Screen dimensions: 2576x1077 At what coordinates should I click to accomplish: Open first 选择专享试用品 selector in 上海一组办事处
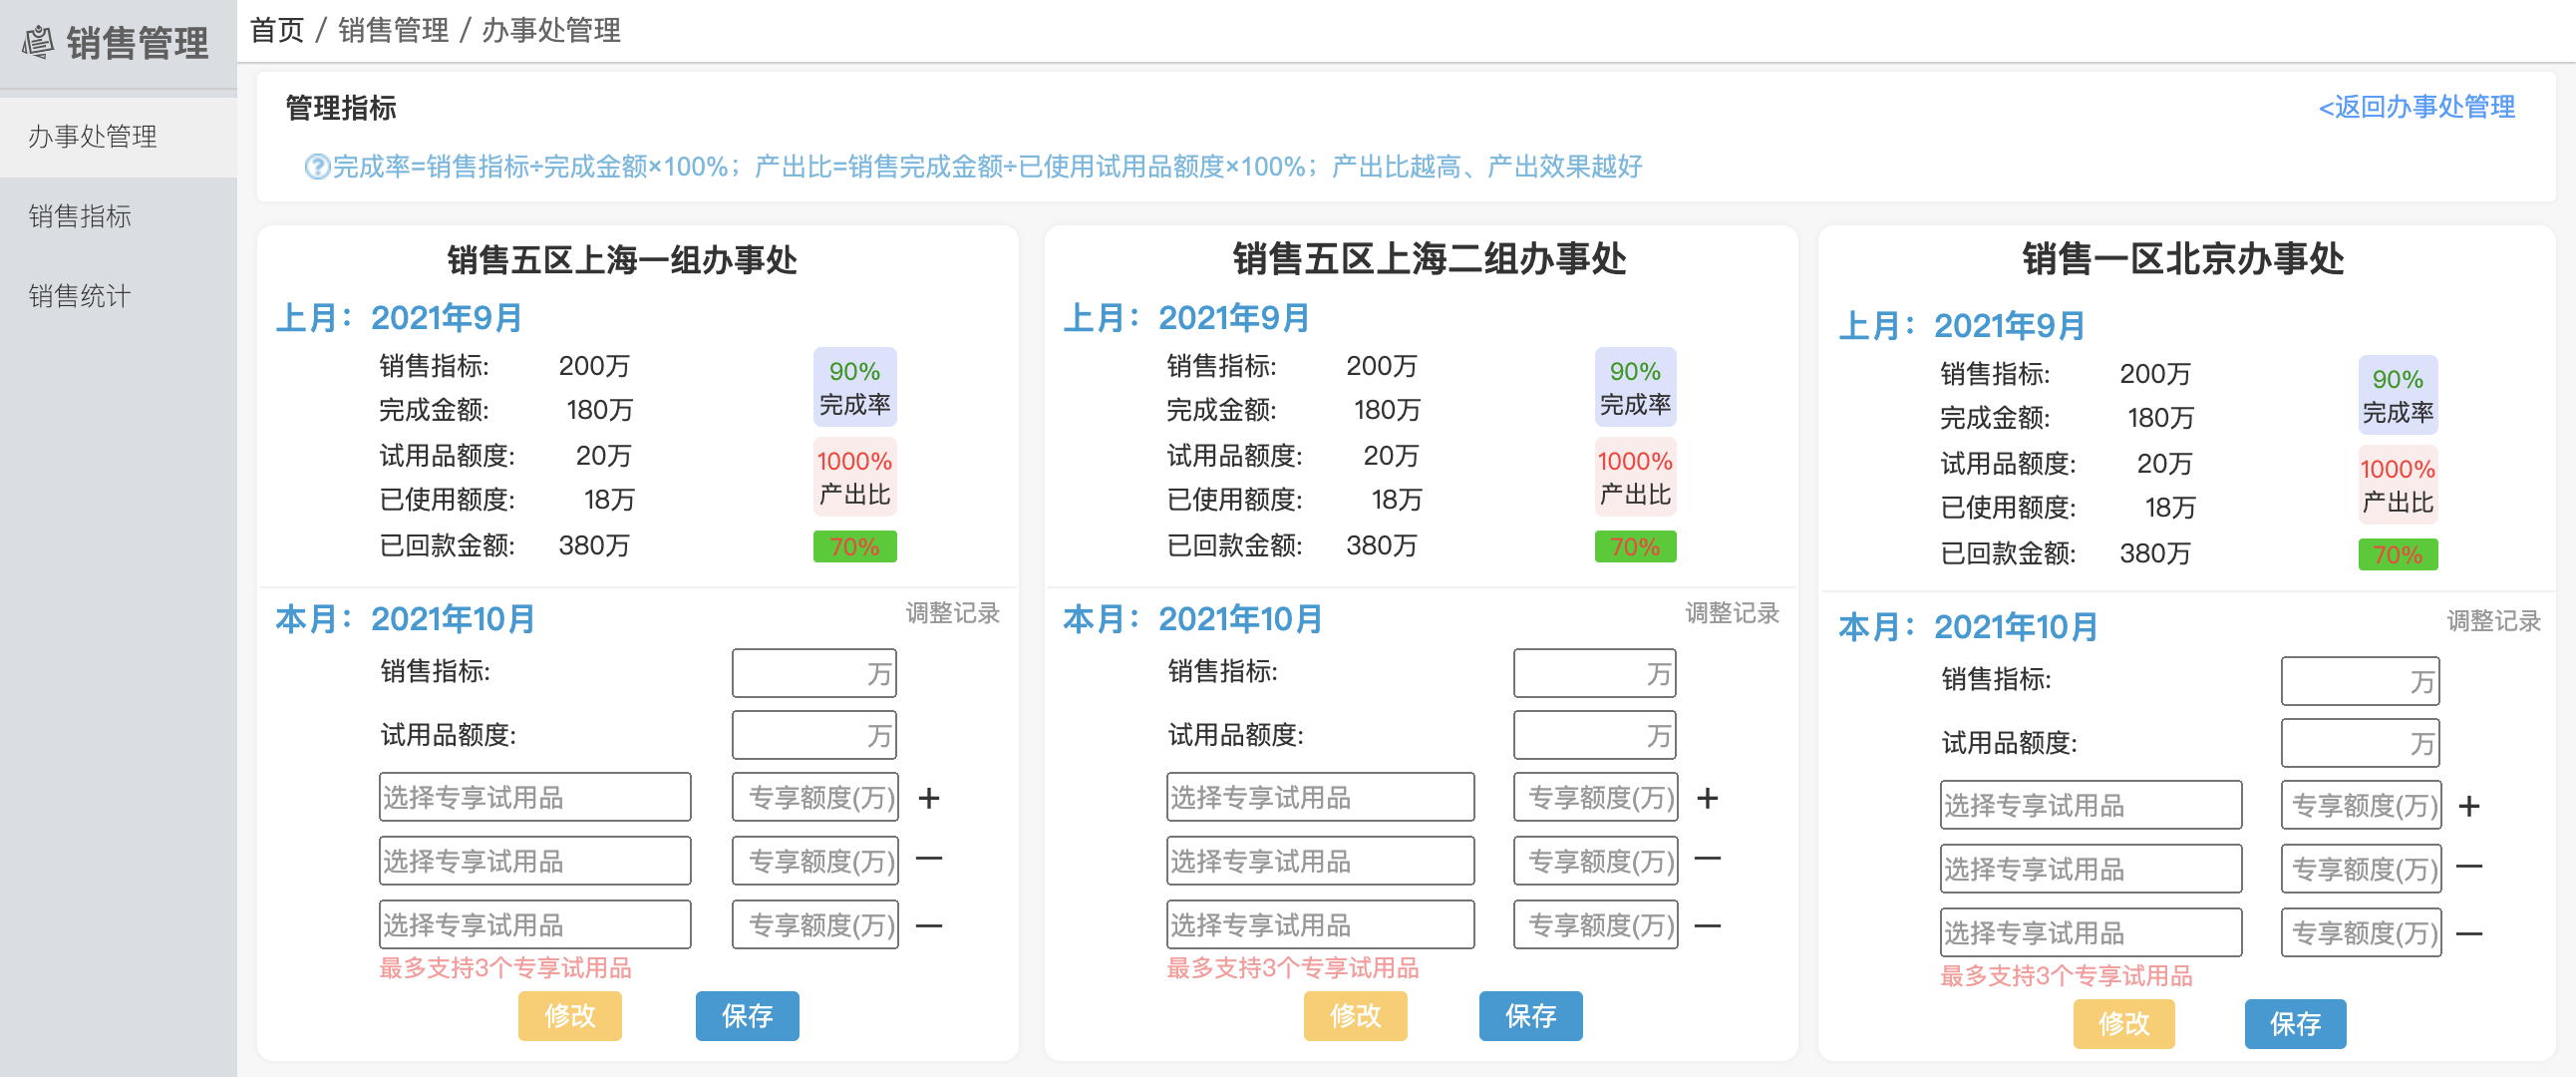(535, 797)
